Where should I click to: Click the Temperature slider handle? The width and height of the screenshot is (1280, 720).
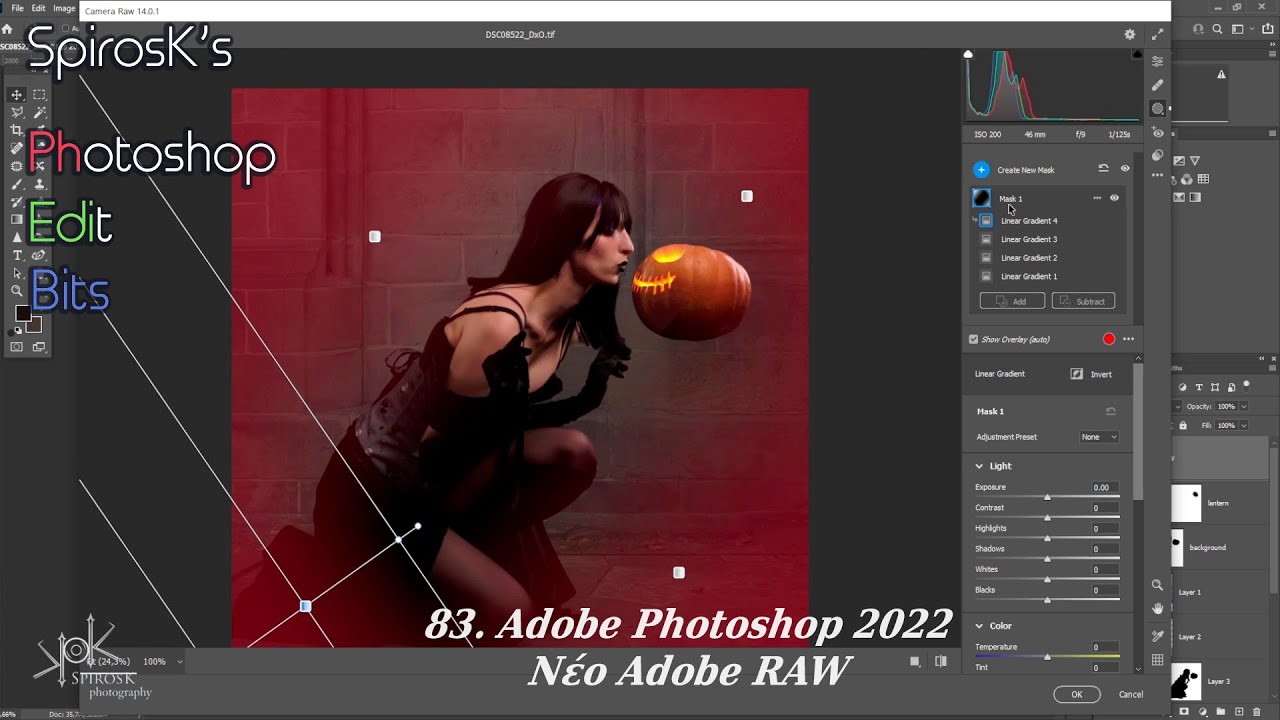[x=1047, y=657]
